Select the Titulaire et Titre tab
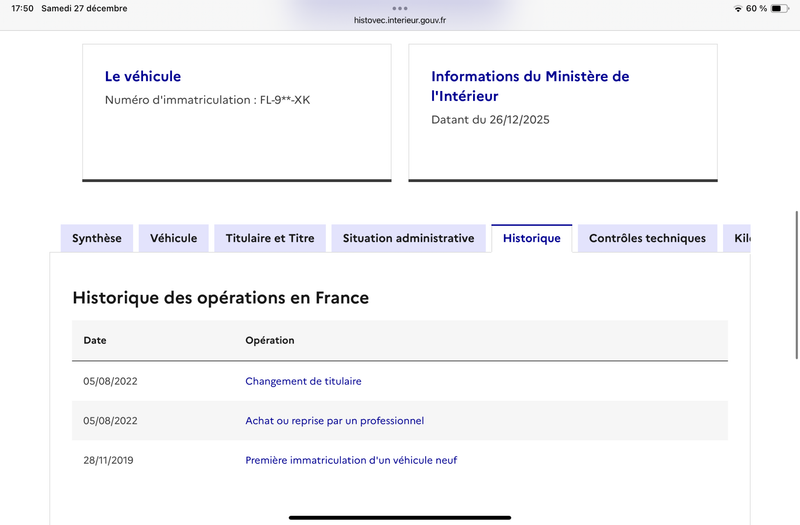This screenshot has height=525, width=800. tap(270, 238)
